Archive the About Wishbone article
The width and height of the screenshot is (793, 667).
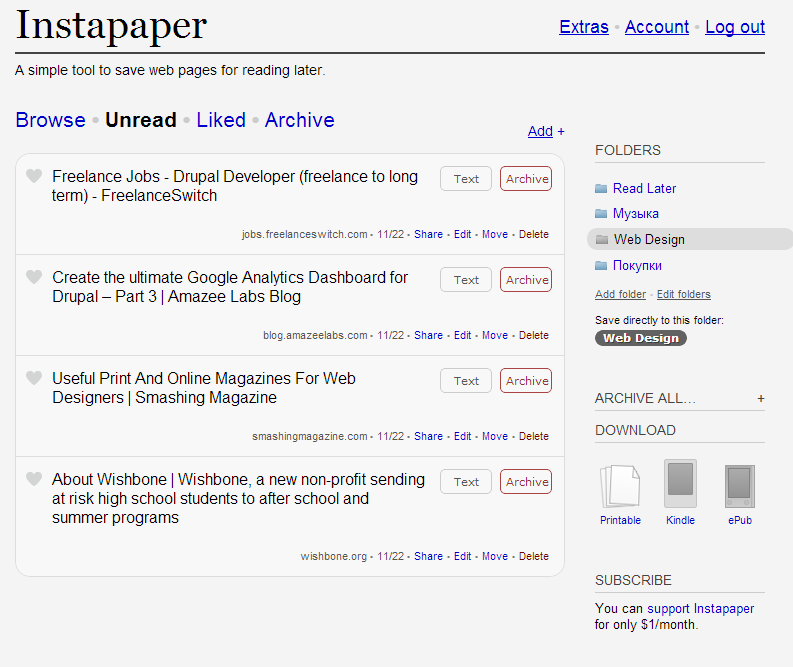526,481
